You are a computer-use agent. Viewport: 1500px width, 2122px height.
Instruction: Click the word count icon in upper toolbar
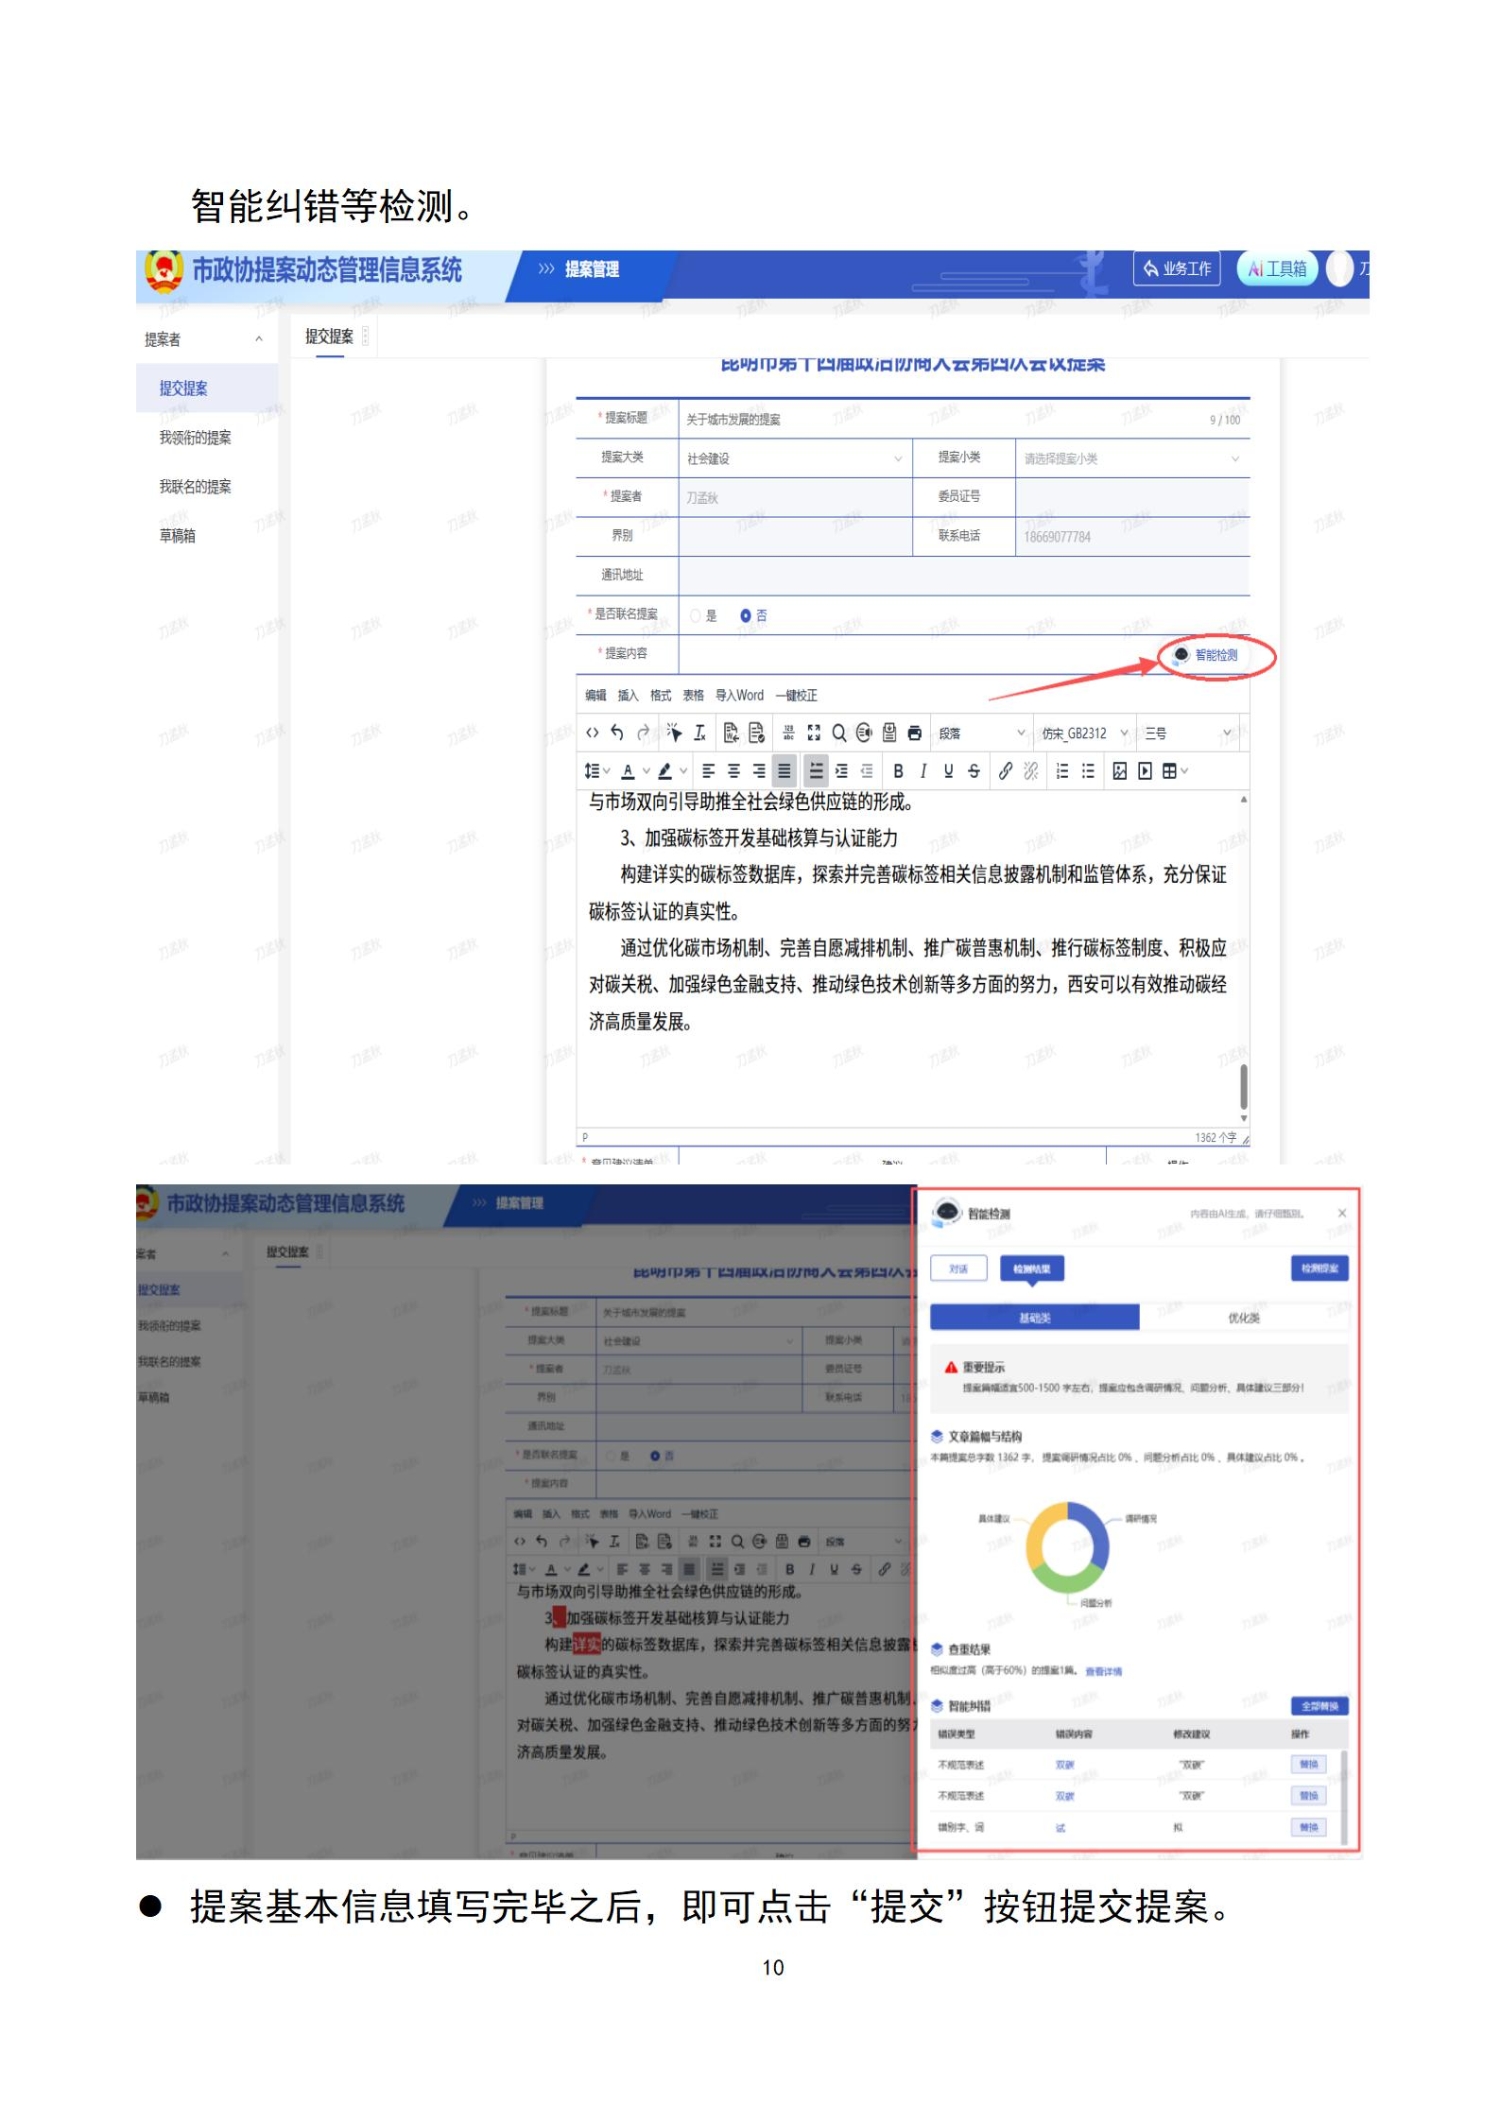coord(788,733)
